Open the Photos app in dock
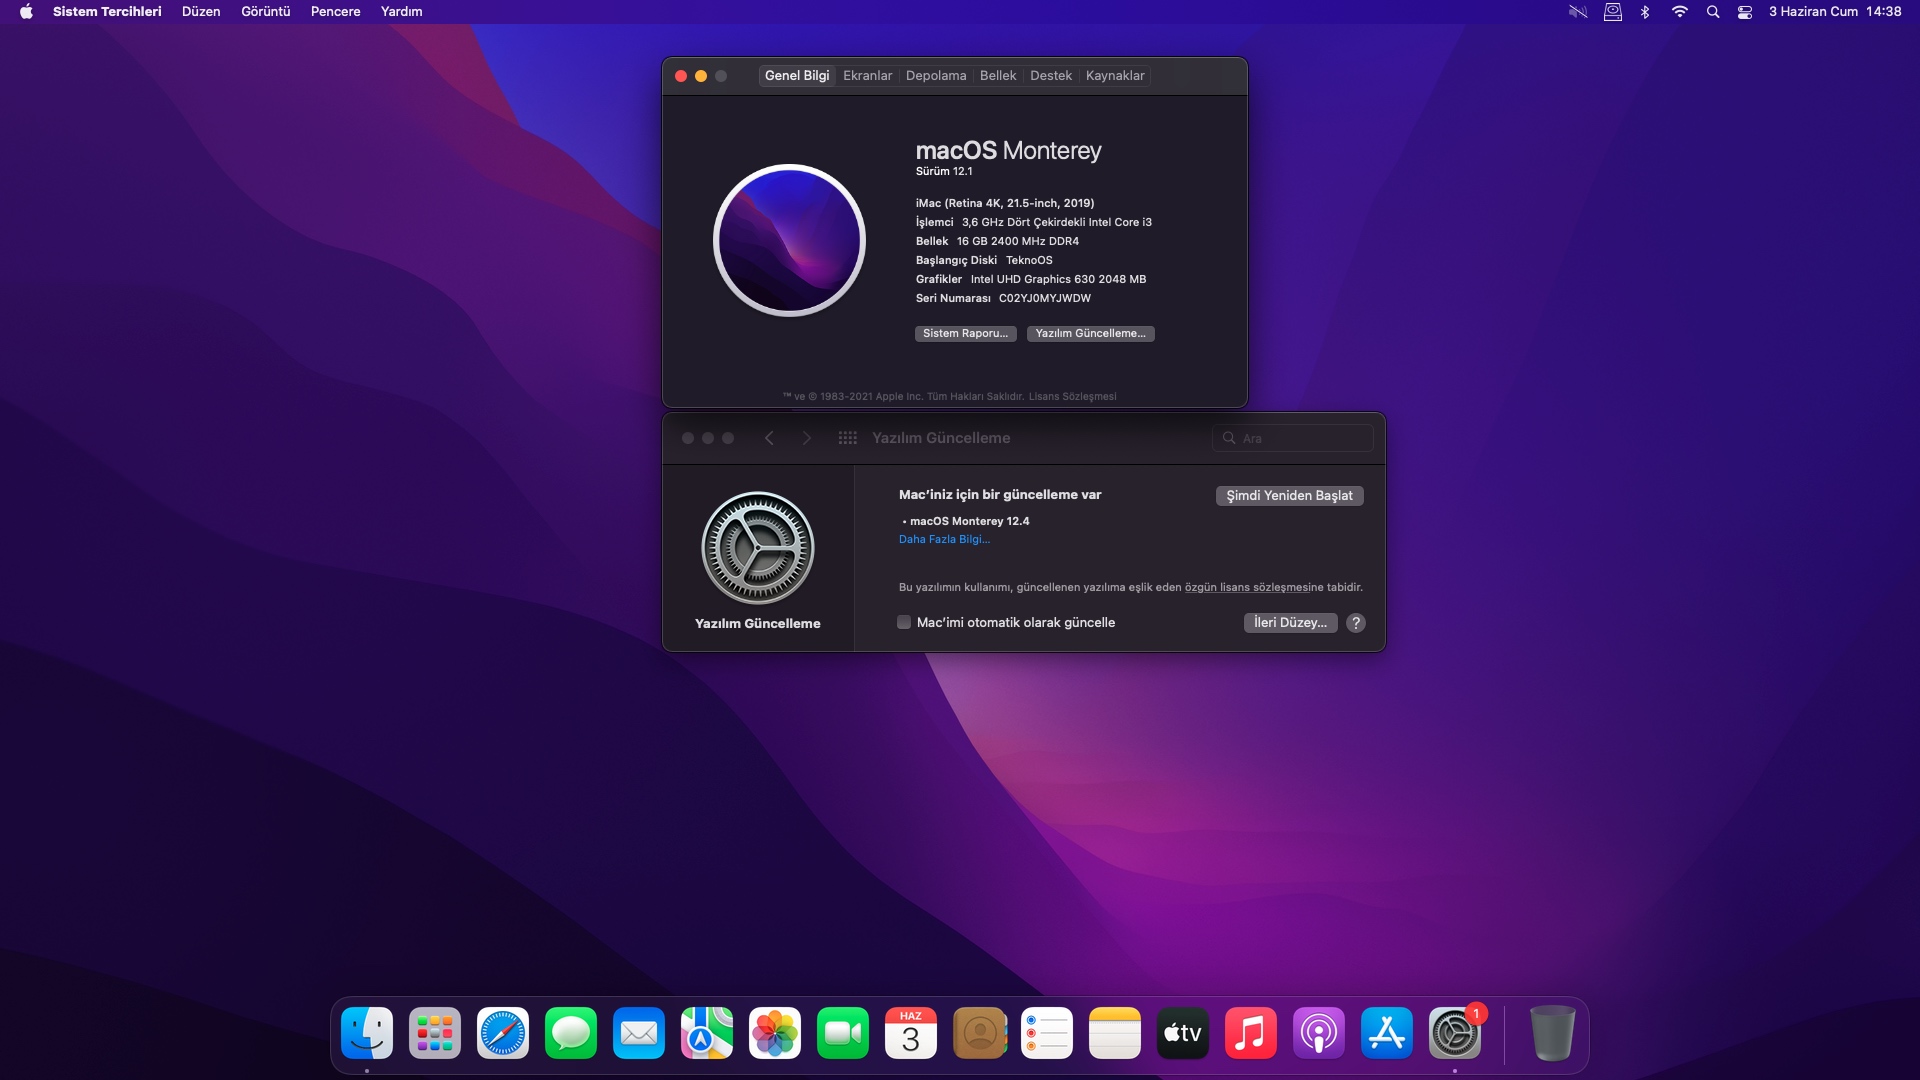Screen dimensions: 1920x1080 tap(774, 1033)
